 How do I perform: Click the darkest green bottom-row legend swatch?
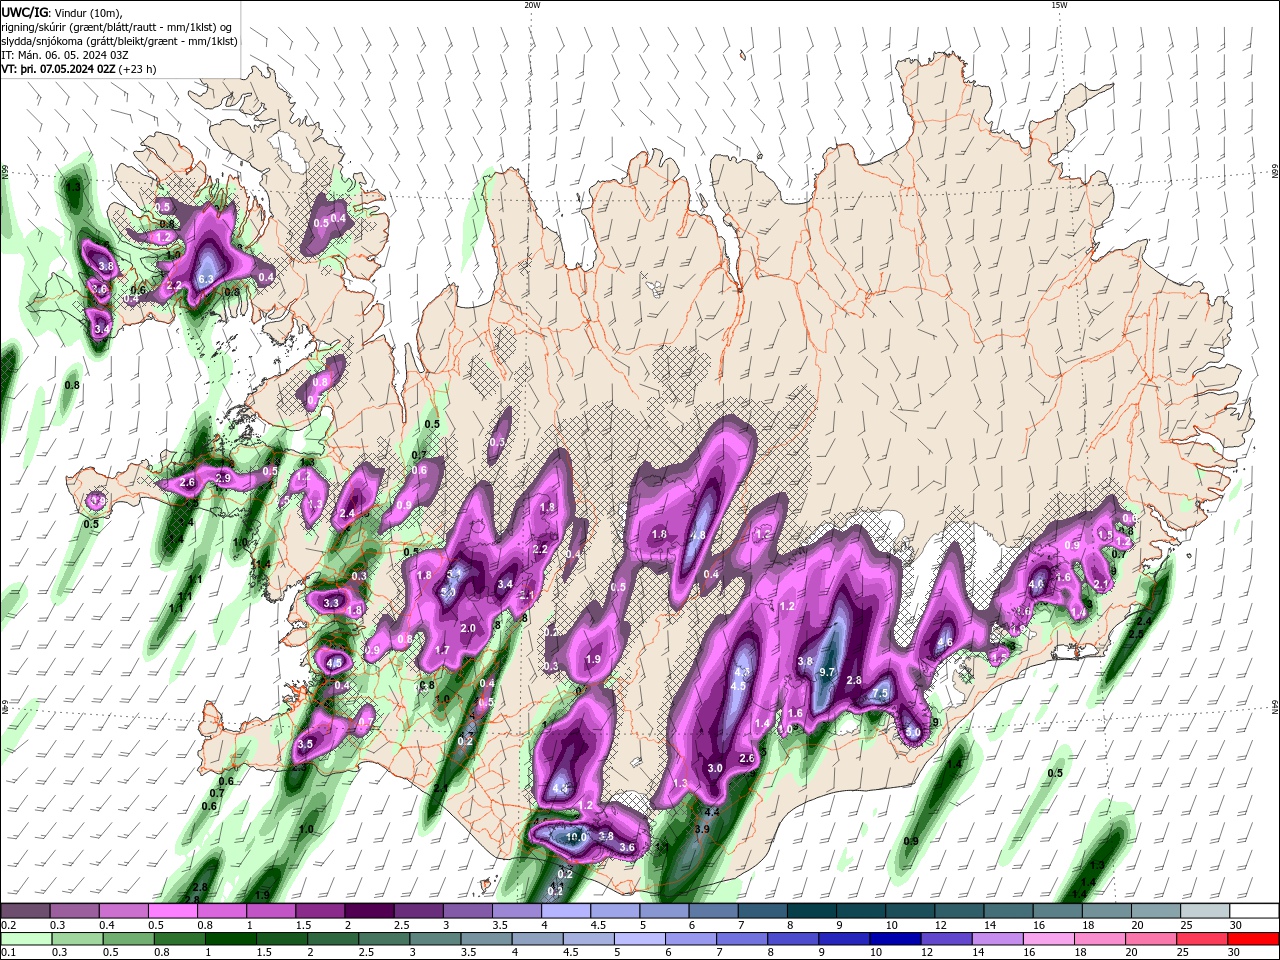pos(231,939)
